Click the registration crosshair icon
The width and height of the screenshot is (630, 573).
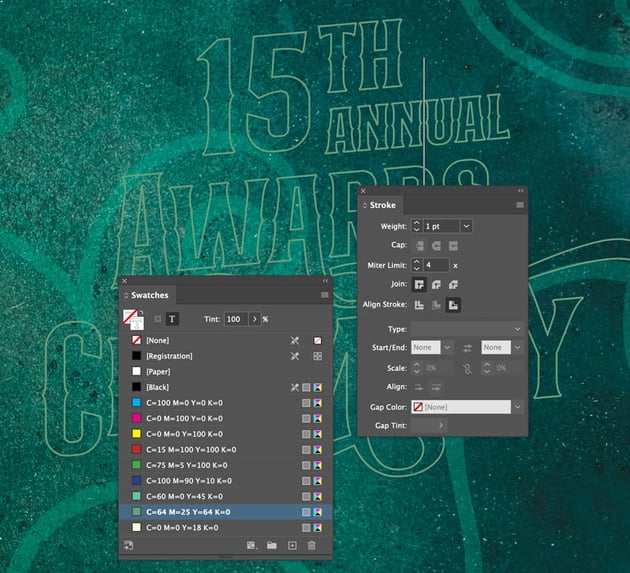317,356
